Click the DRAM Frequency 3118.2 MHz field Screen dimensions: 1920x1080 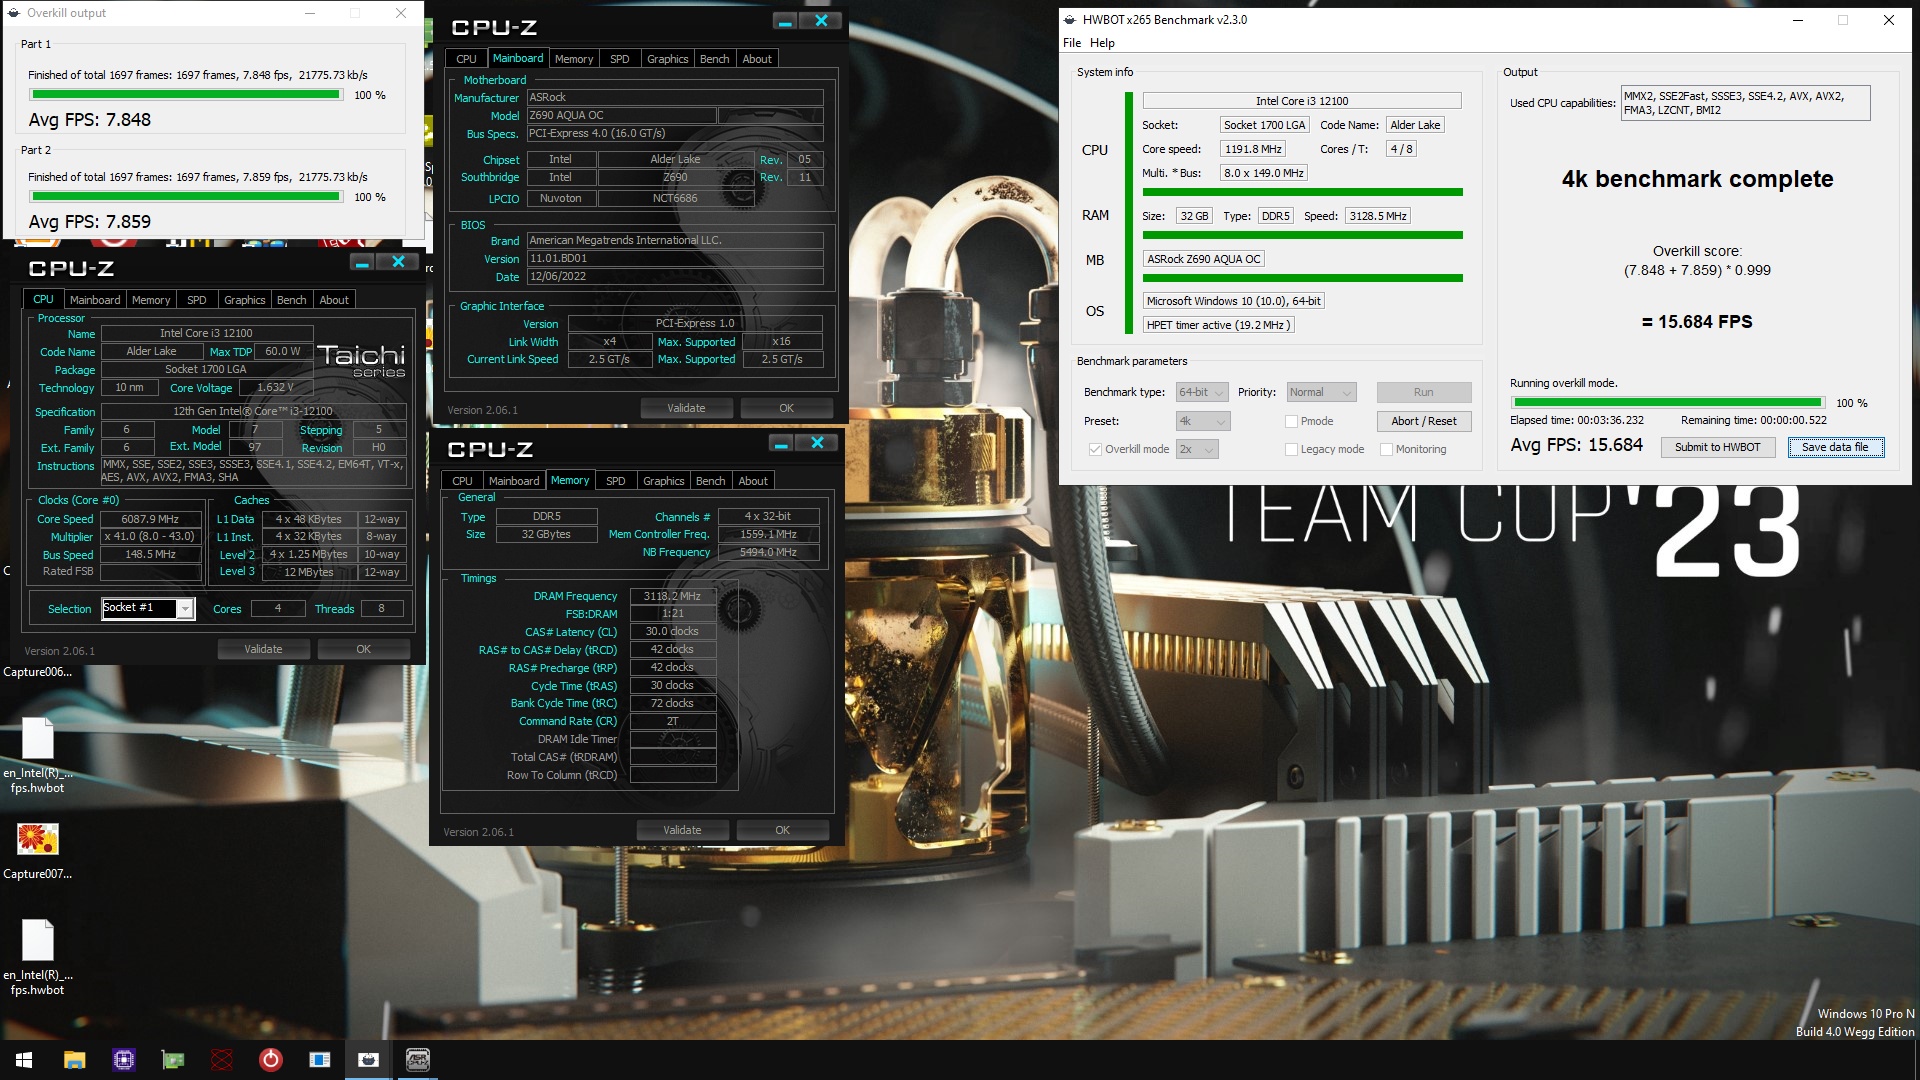[672, 596]
